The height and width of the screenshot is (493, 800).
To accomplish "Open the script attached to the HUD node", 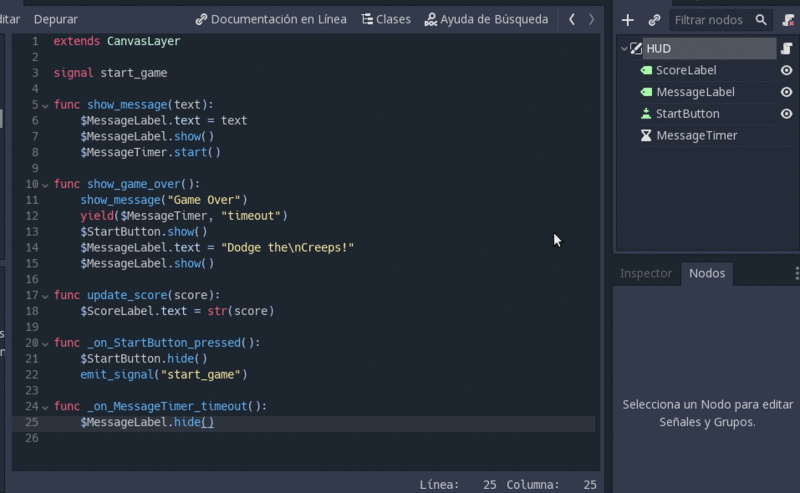I will (786, 48).
